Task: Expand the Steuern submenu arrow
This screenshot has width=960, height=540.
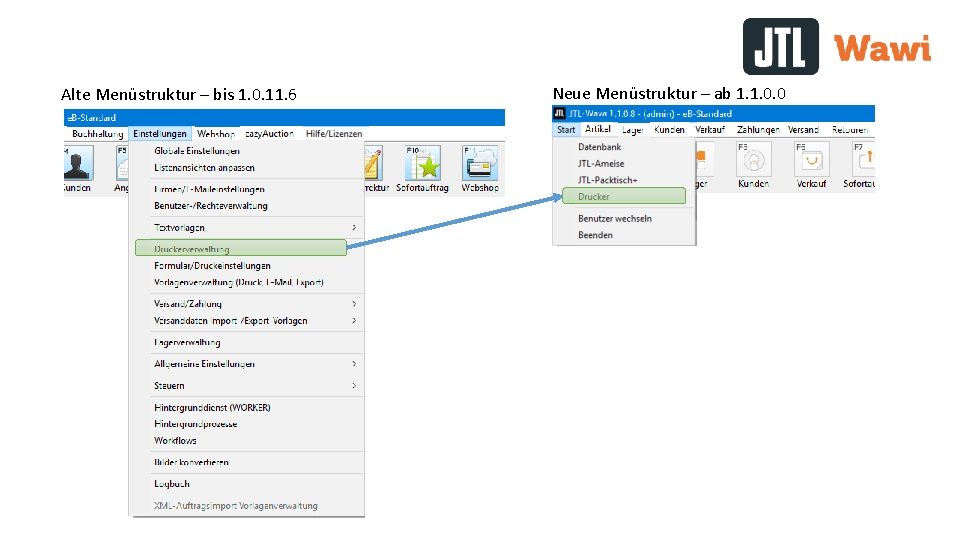Action: click(x=354, y=386)
